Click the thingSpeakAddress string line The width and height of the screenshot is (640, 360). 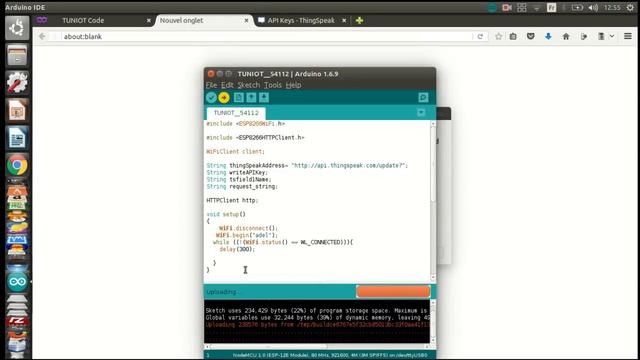(307, 166)
